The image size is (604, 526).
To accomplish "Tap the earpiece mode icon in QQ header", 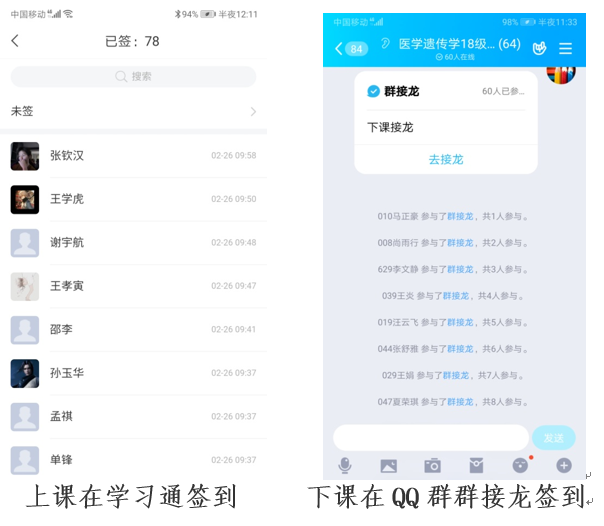I will coord(385,43).
